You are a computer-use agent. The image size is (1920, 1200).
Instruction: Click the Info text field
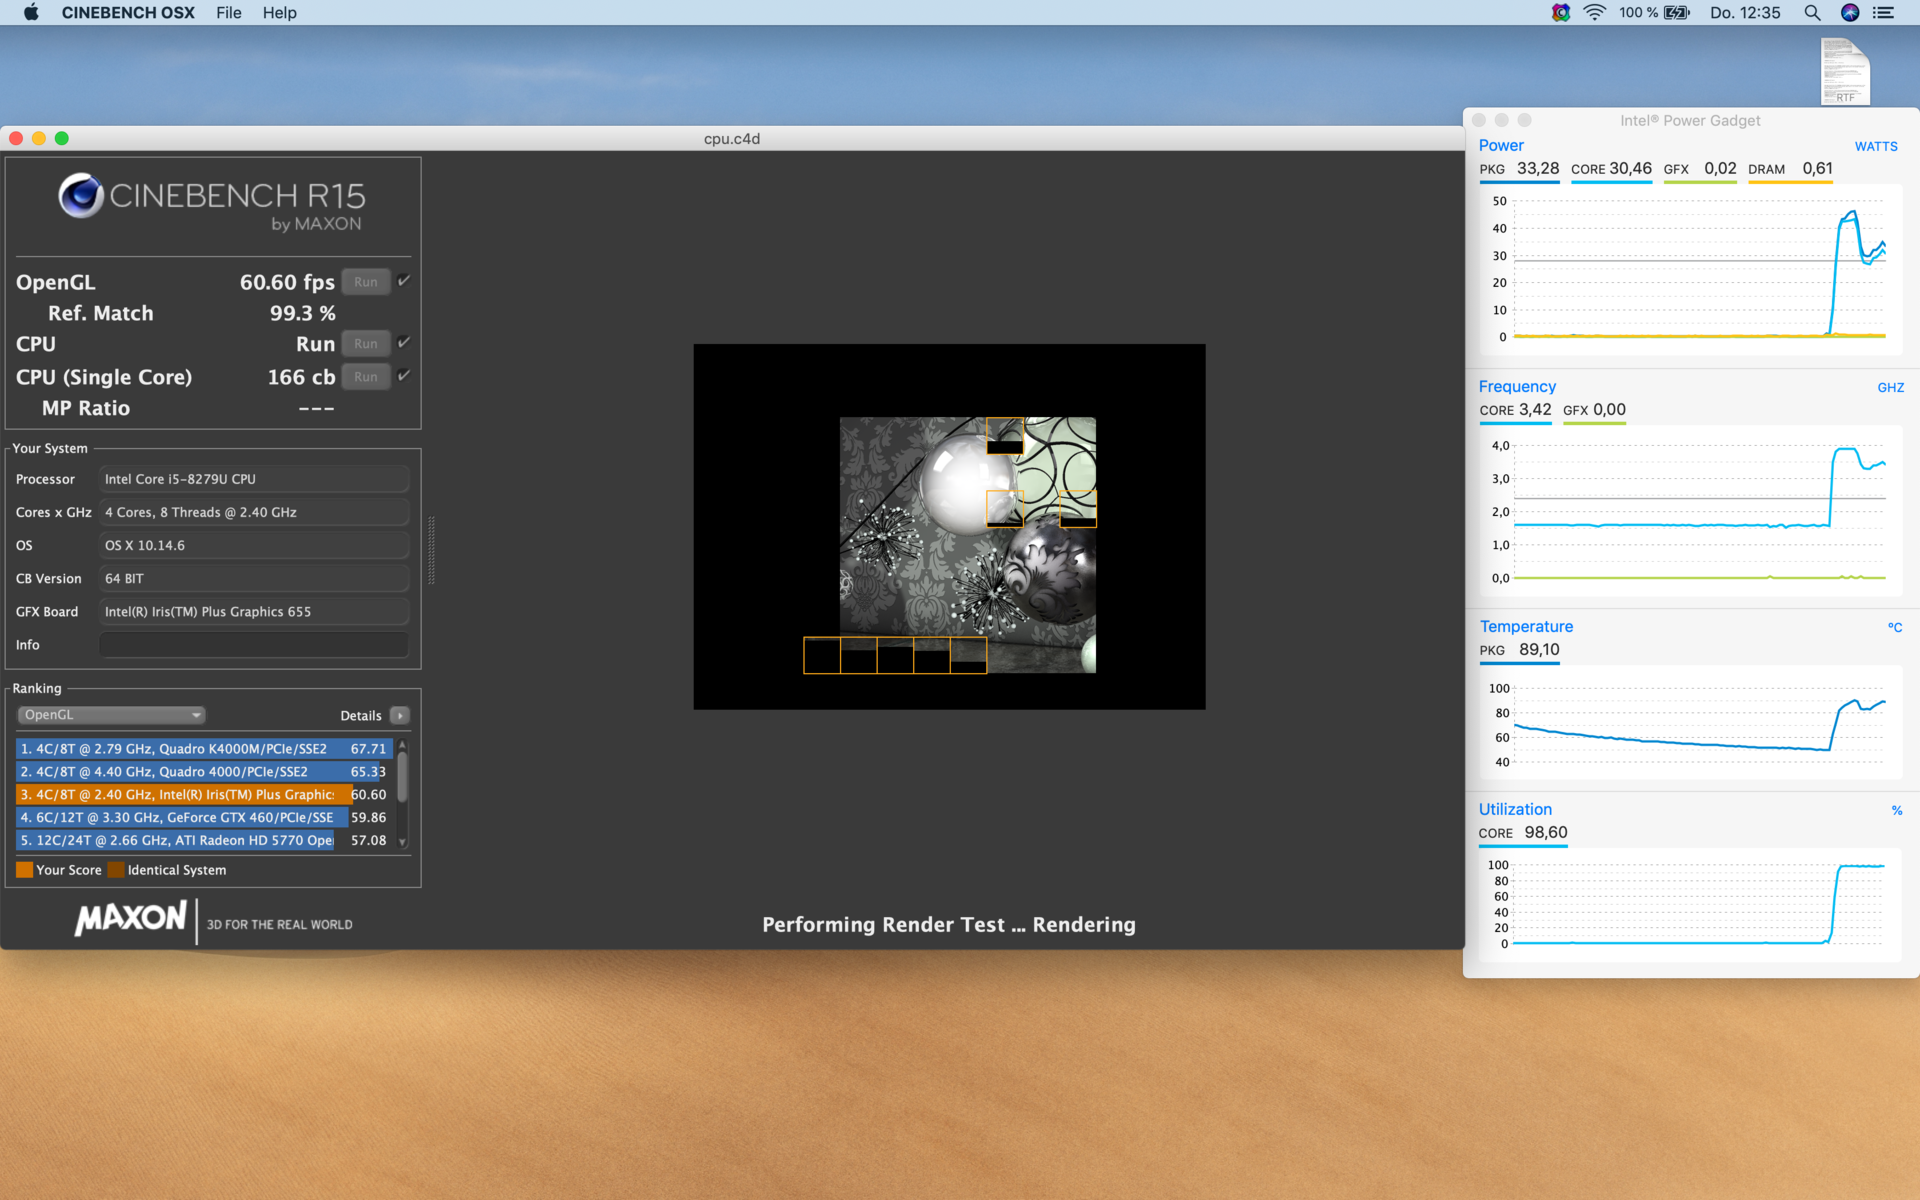click(x=254, y=645)
